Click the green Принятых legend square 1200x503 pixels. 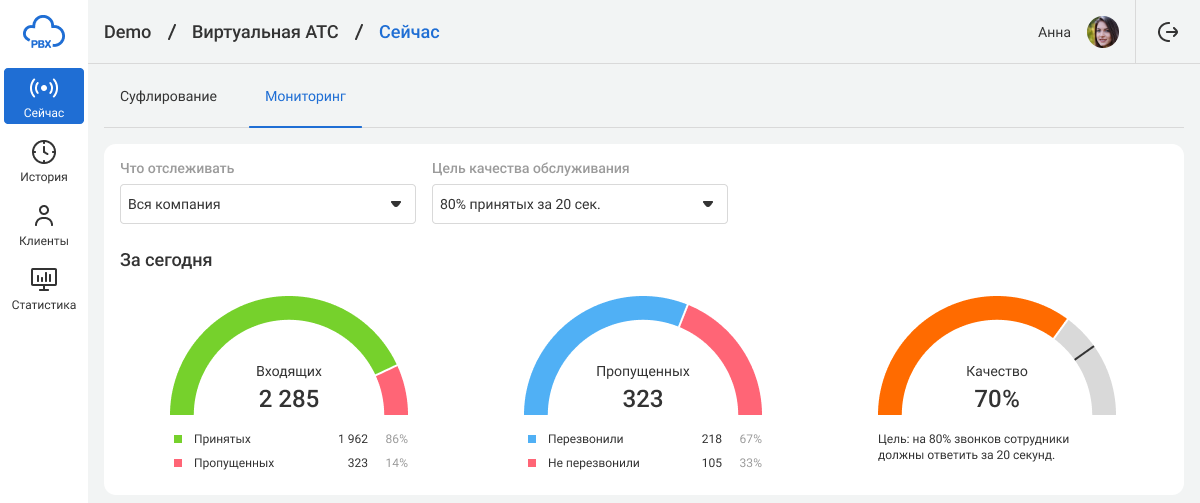tap(178, 439)
